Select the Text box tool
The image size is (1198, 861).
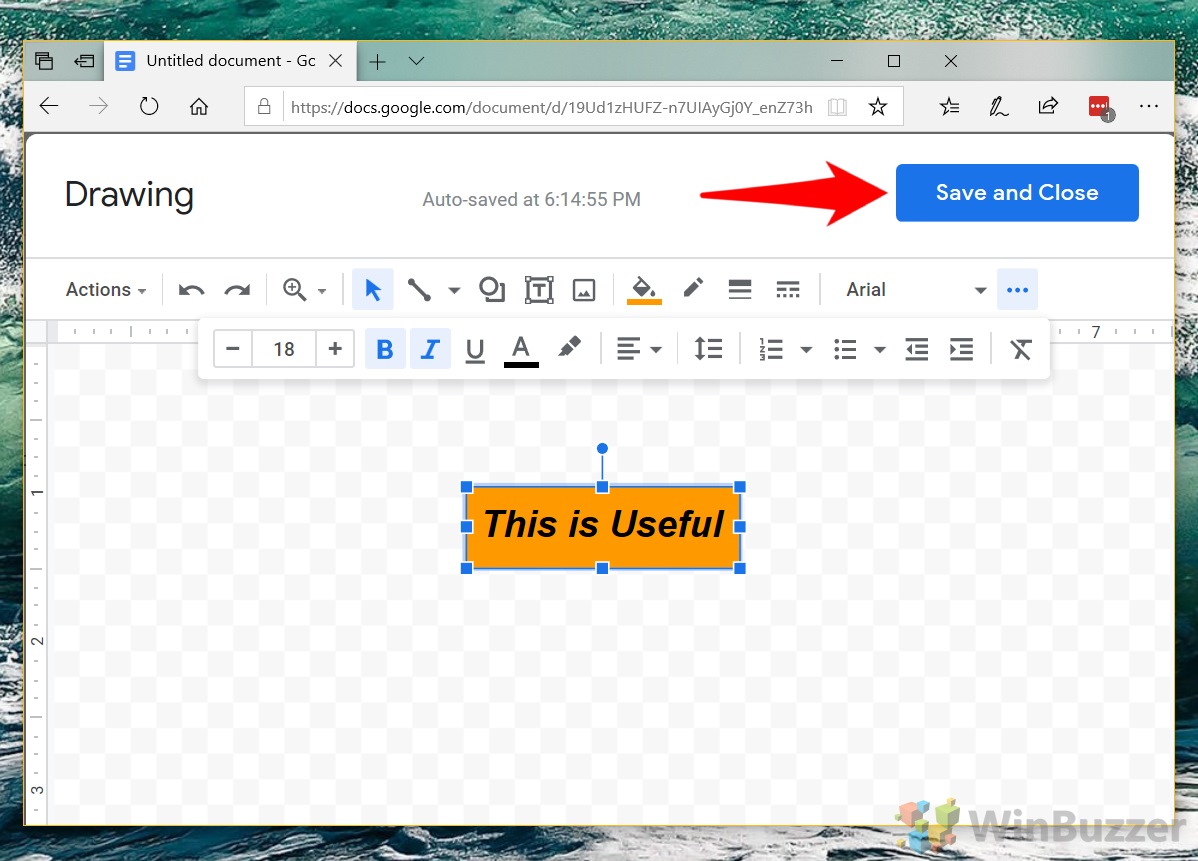[539, 290]
